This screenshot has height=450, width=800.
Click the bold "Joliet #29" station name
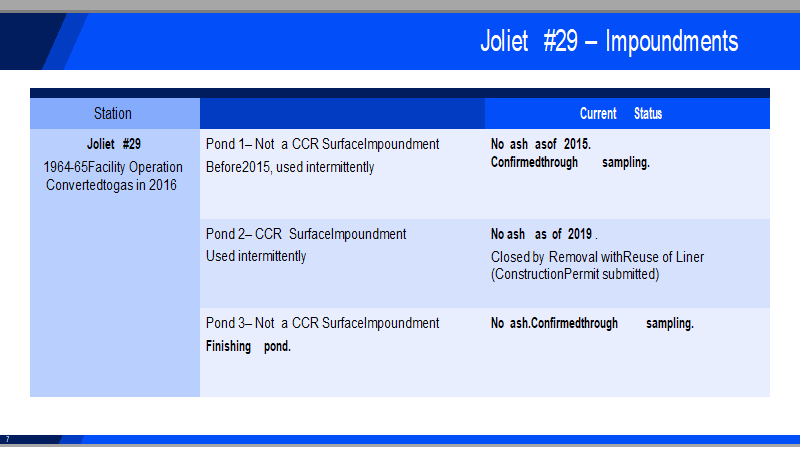click(x=113, y=144)
